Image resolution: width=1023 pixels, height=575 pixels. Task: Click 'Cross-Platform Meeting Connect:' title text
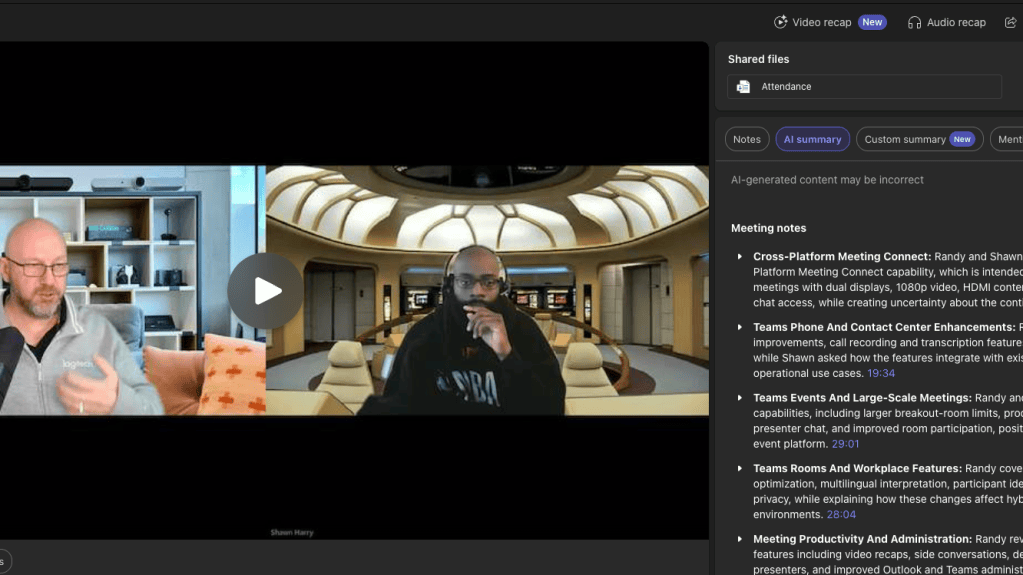tap(842, 256)
